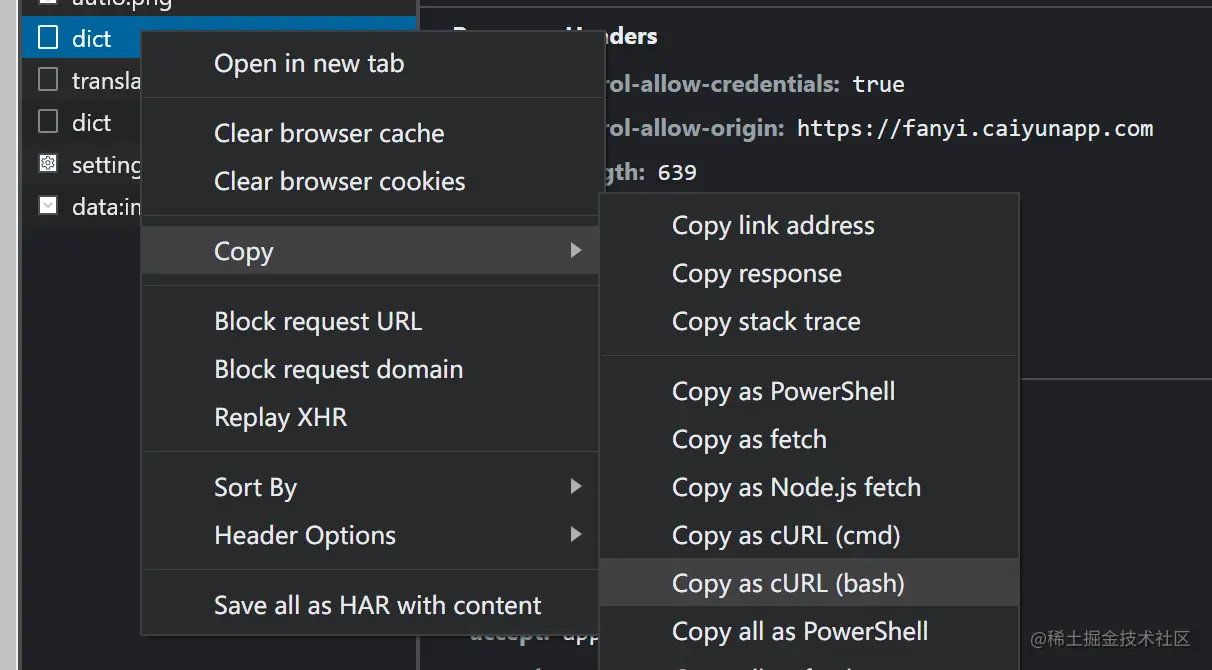Click the file icon of the highlighted dict request
This screenshot has height=670, width=1212.
tap(48, 38)
